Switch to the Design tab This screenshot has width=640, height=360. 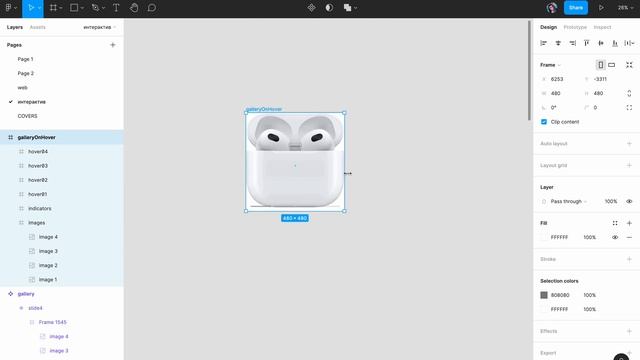coord(548,27)
